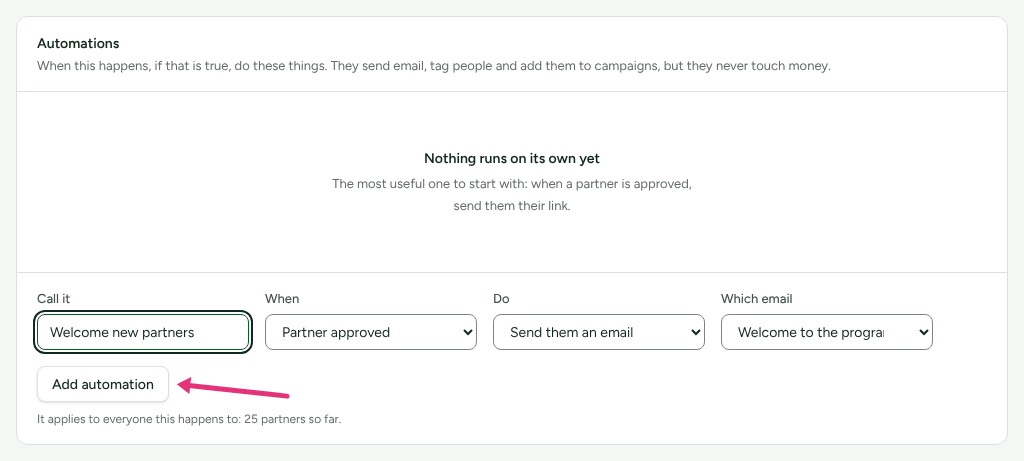Click the 'Automations' heading text
The height and width of the screenshot is (461, 1024).
(x=78, y=44)
